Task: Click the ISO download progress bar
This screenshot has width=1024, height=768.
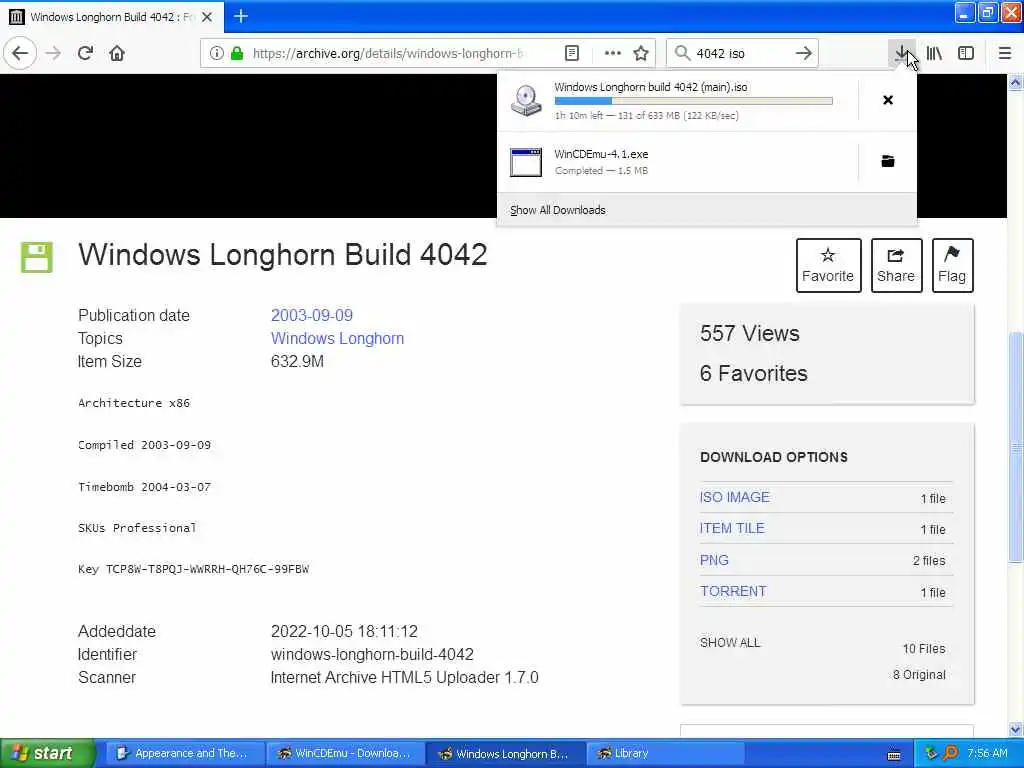Action: [x=694, y=101]
